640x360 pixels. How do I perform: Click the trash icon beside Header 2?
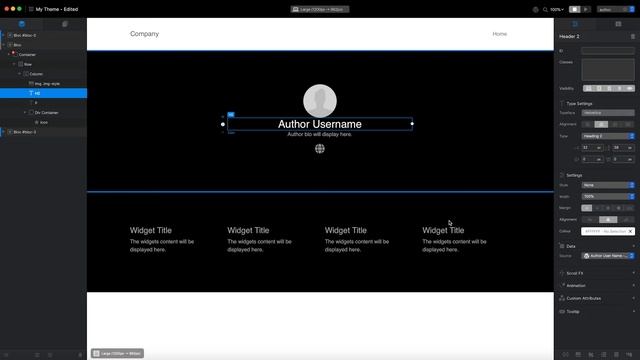[x=633, y=37]
